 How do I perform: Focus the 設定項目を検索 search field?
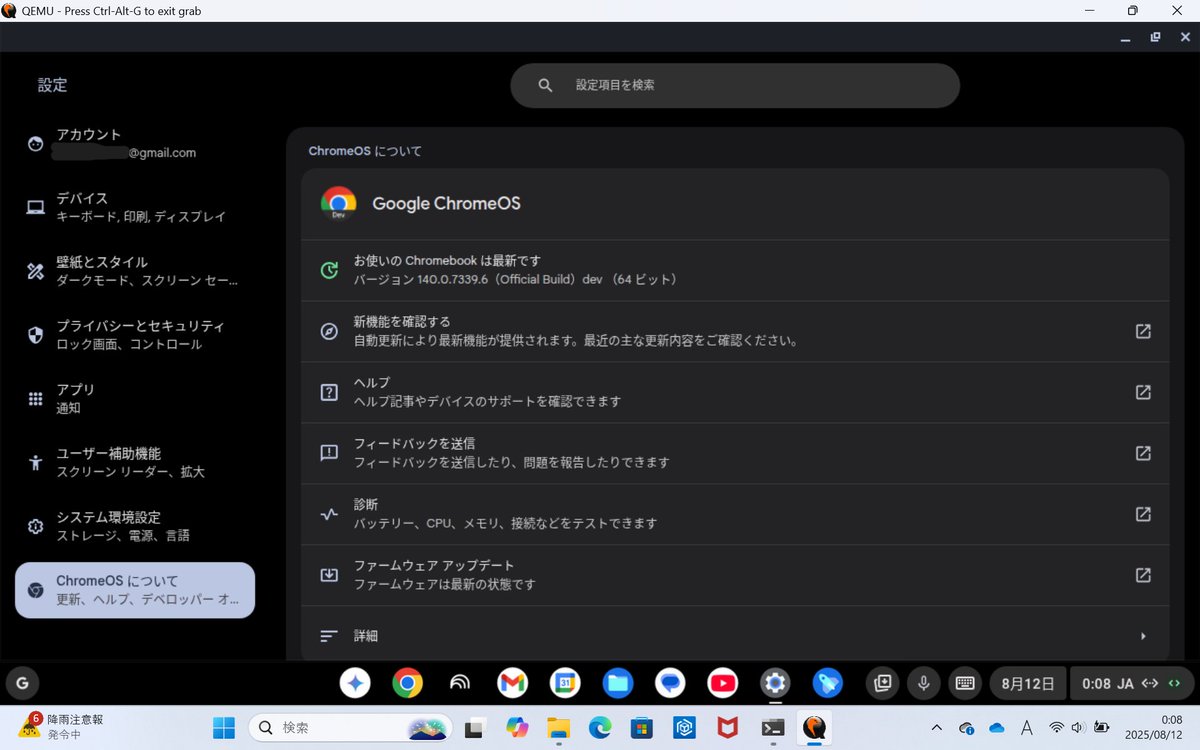(x=735, y=85)
